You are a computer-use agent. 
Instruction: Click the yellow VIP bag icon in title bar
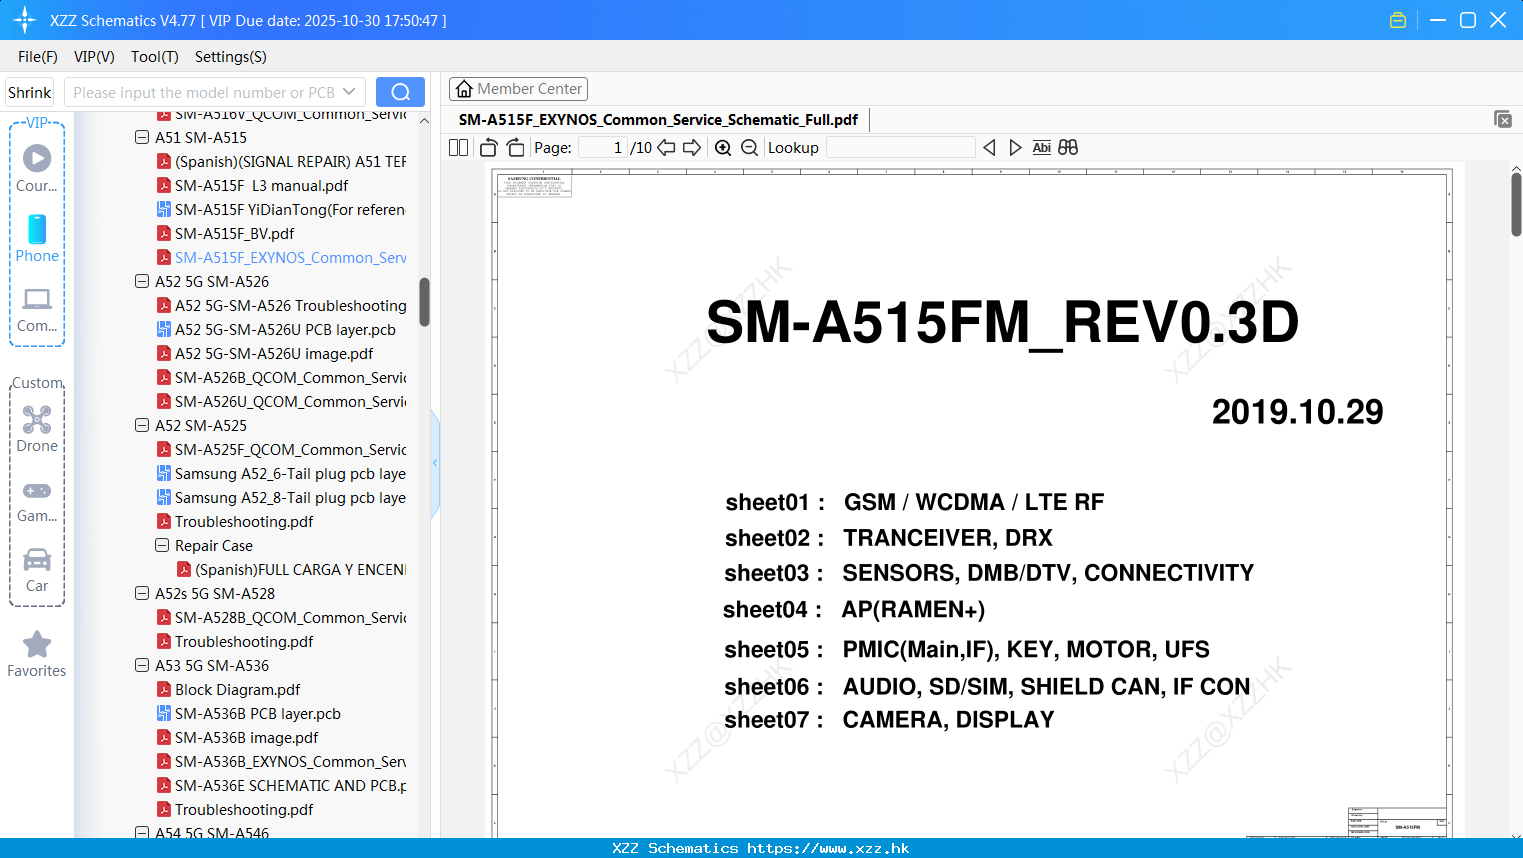(1398, 20)
